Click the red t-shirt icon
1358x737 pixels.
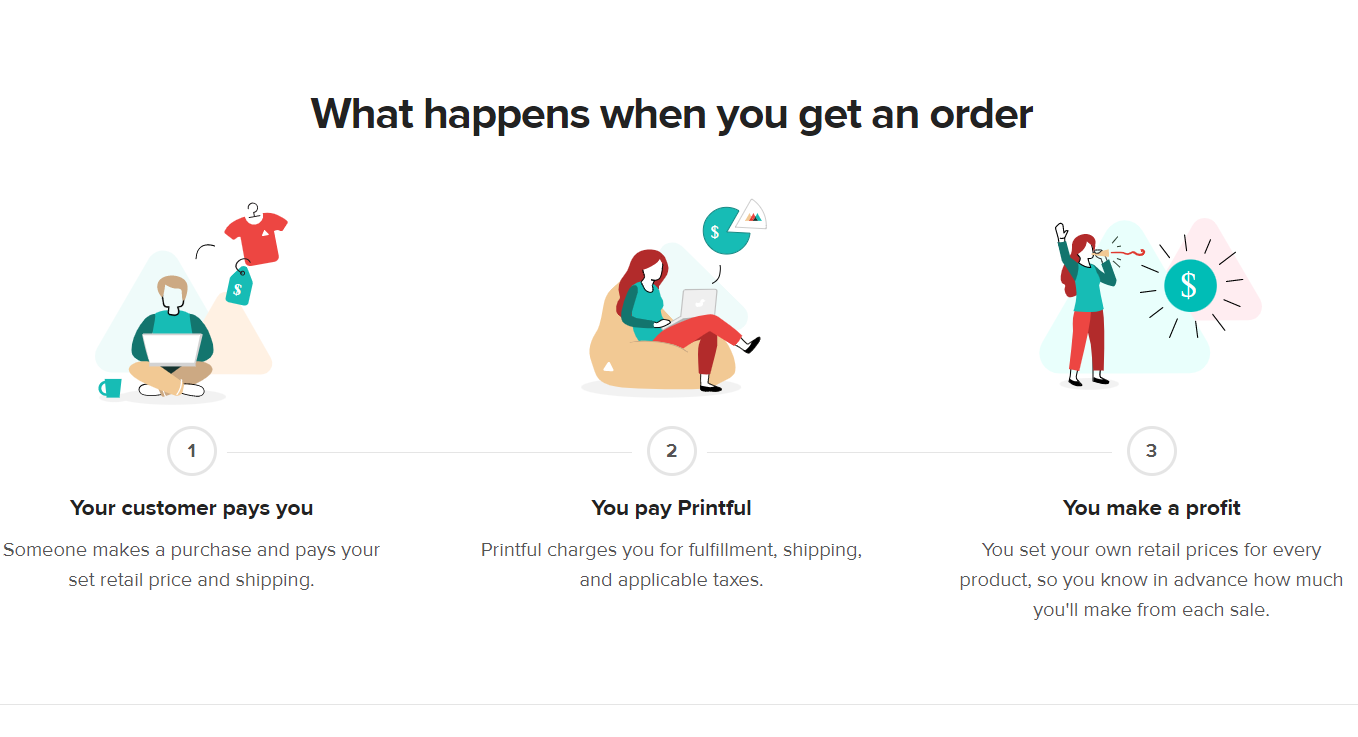256,236
